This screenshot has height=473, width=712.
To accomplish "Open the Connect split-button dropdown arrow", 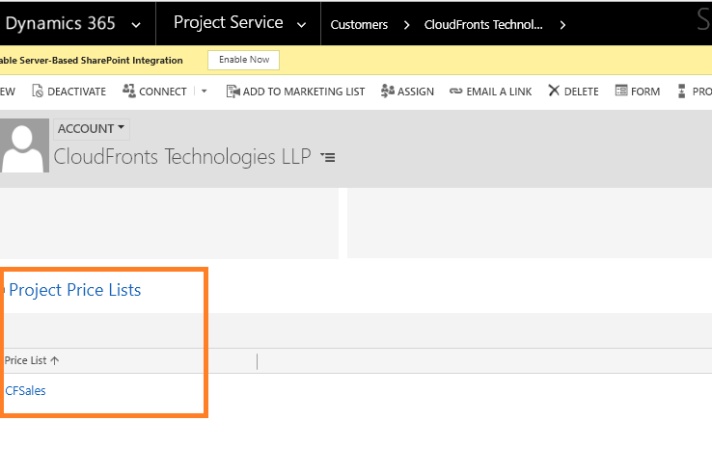I will coord(204,91).
